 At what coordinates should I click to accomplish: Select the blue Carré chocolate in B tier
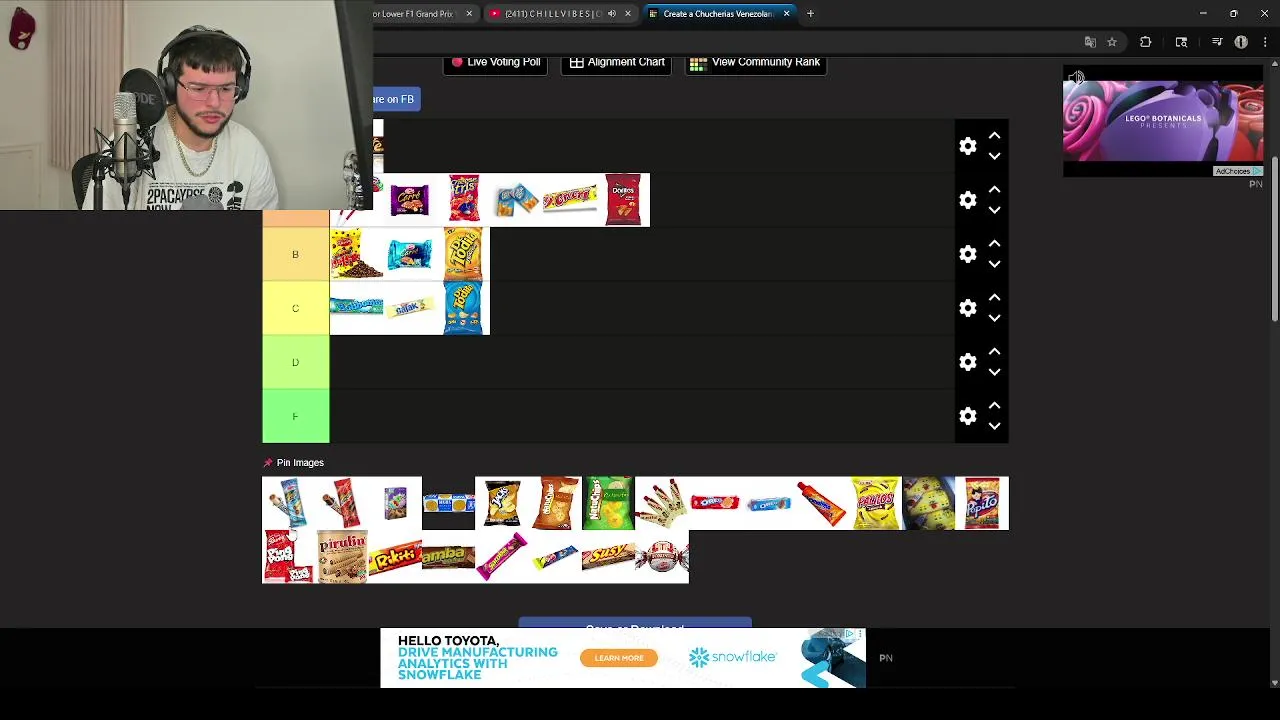(x=410, y=254)
